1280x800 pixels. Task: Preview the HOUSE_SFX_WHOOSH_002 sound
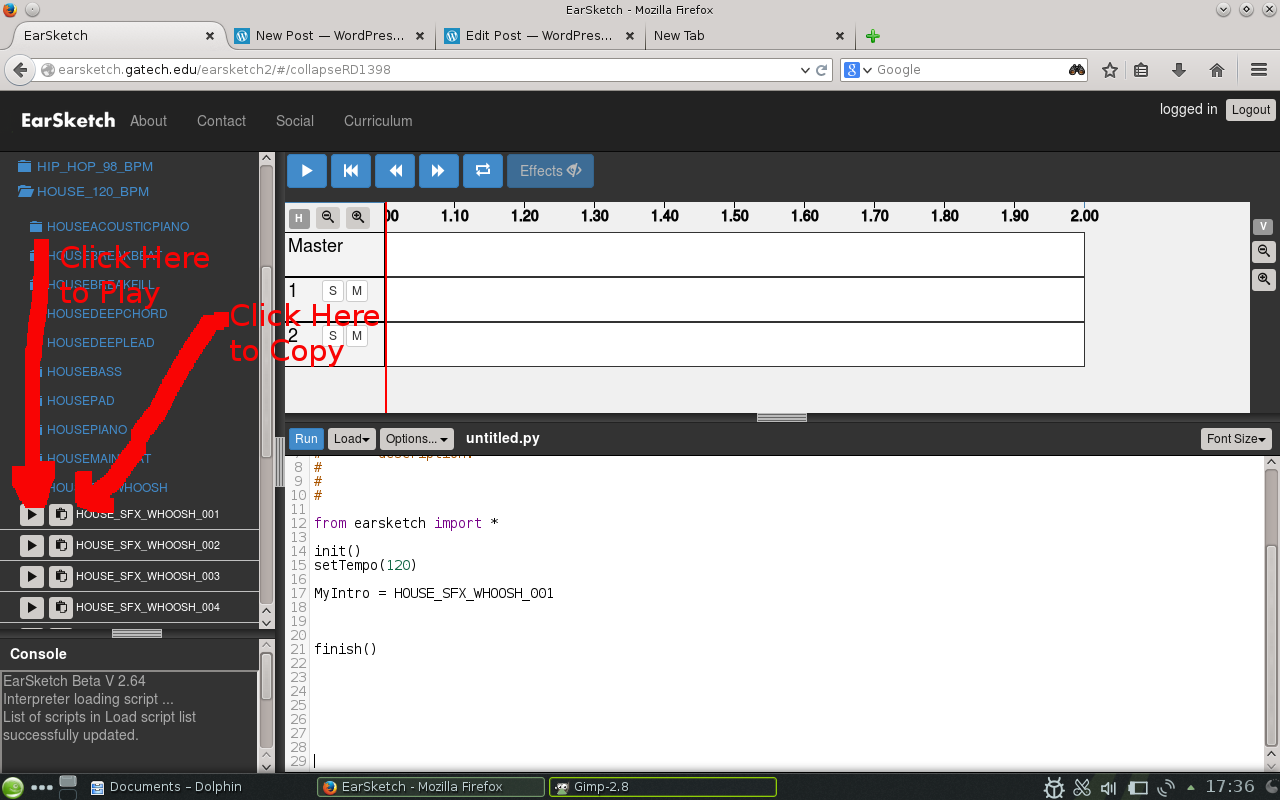[x=32, y=545]
